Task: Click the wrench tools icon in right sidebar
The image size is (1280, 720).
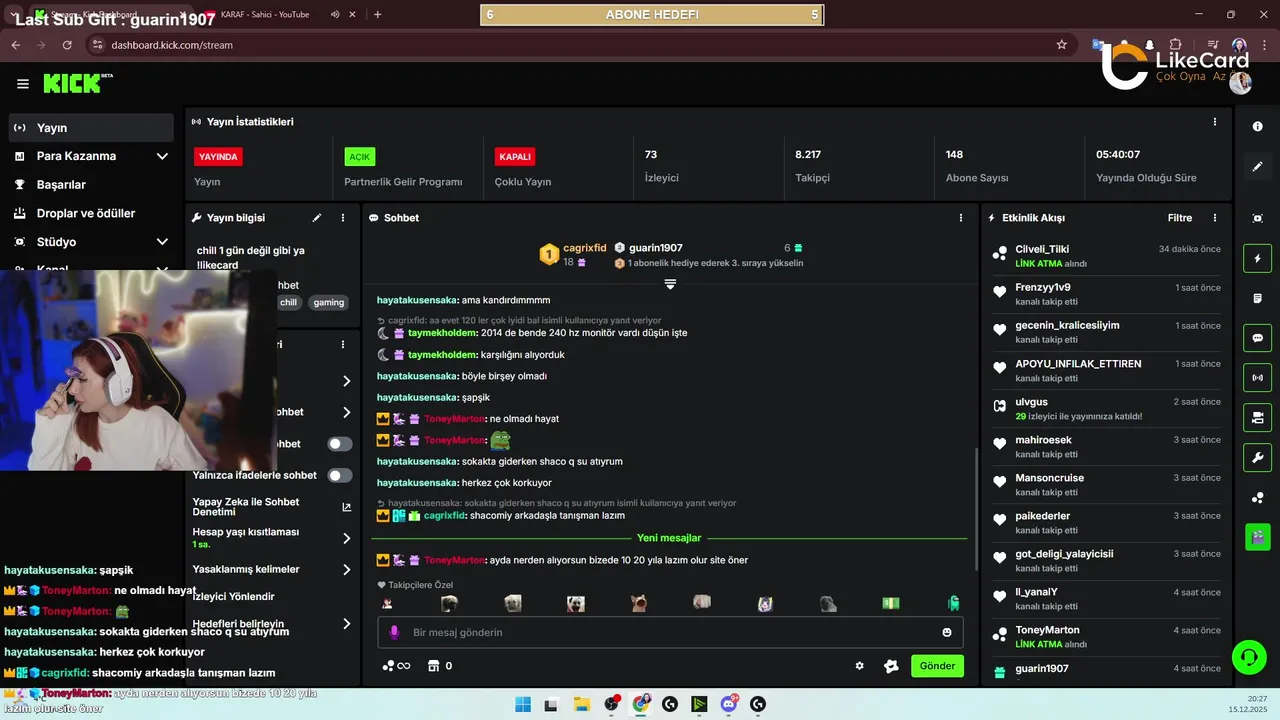Action: point(1257,457)
